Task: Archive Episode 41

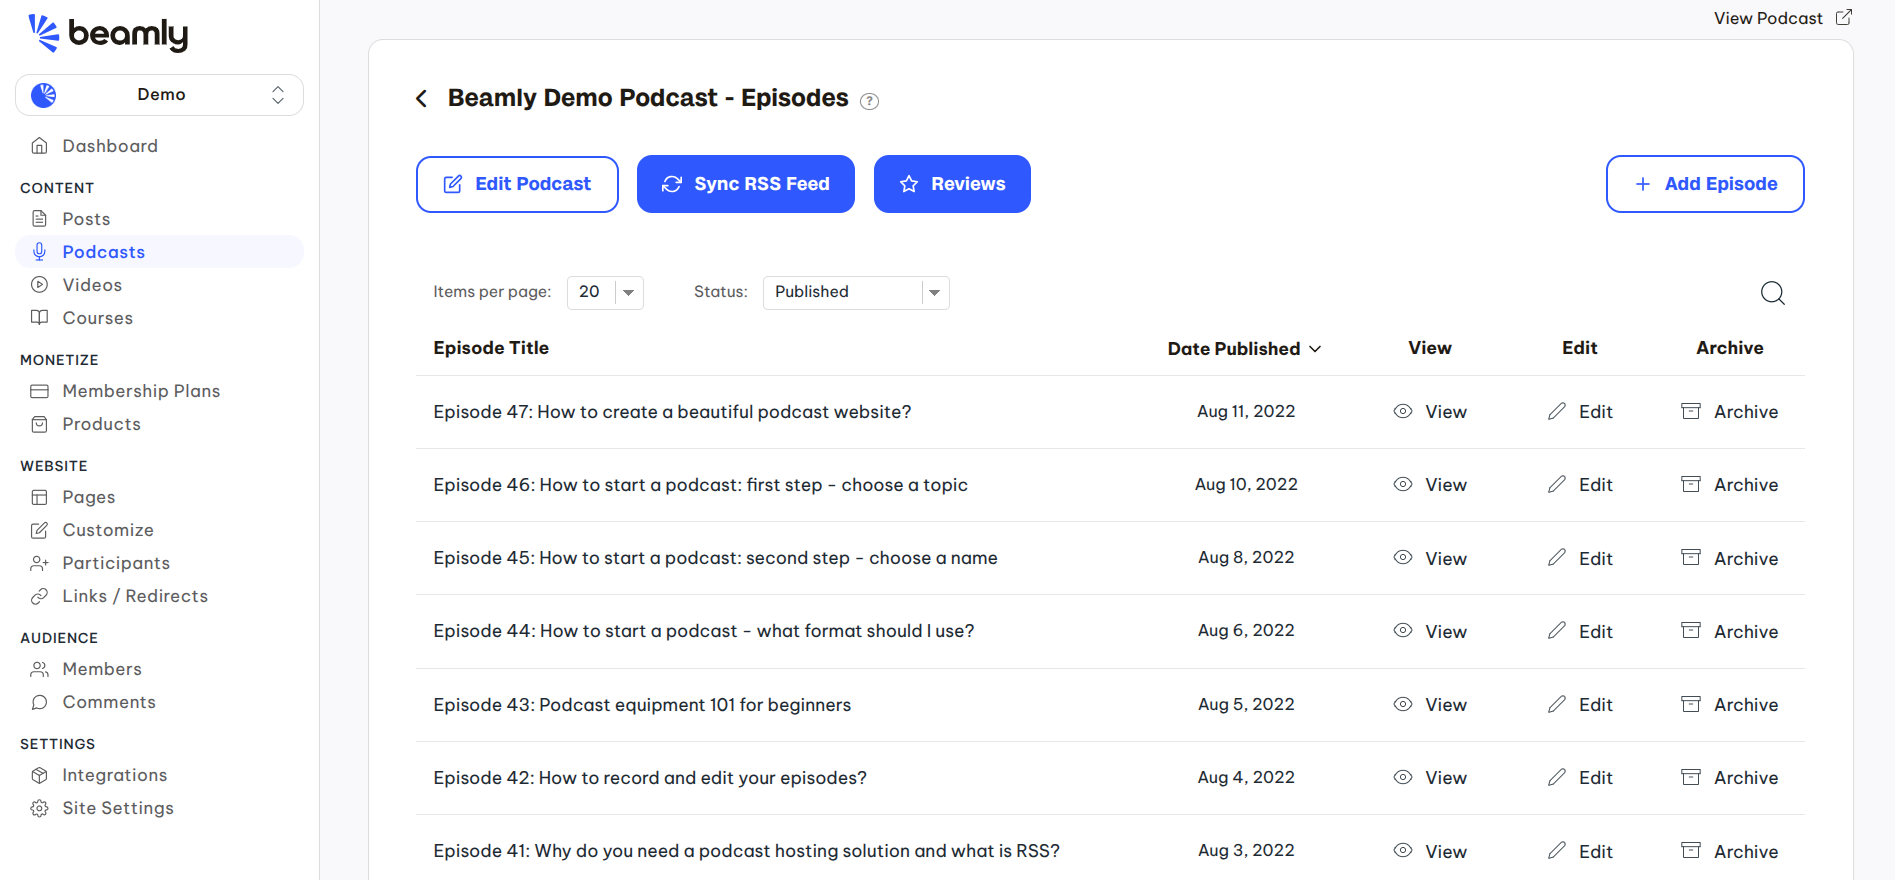Action: tap(1729, 852)
